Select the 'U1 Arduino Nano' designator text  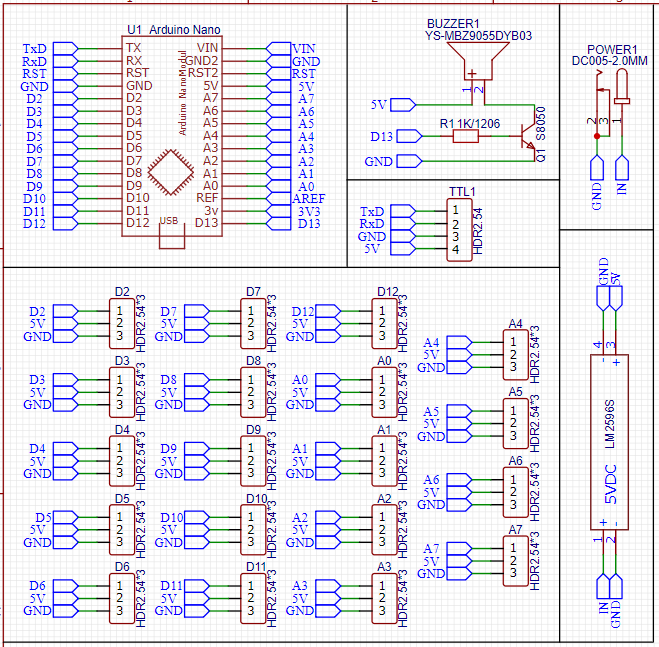coord(174,30)
